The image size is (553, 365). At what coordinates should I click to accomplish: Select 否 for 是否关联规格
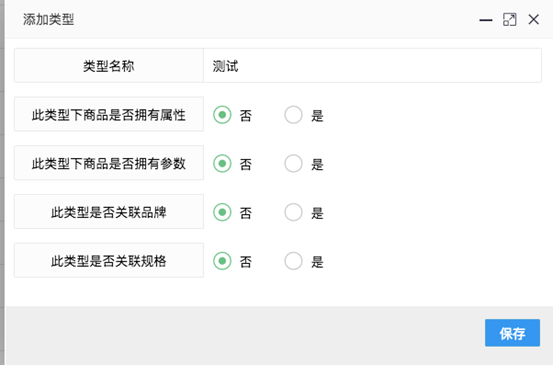(x=222, y=261)
